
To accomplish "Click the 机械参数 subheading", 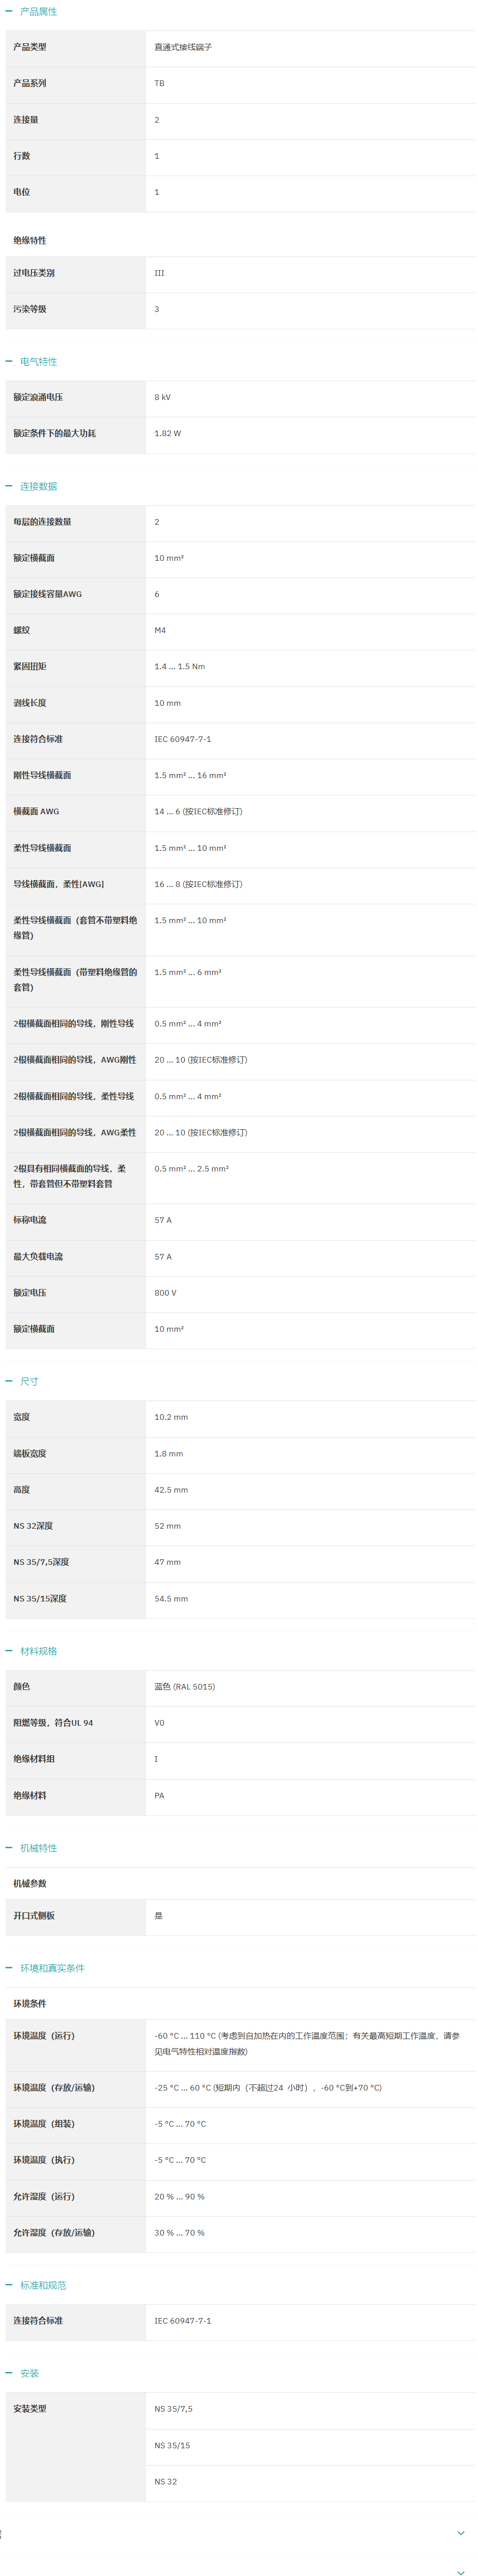I will 30,1884.
